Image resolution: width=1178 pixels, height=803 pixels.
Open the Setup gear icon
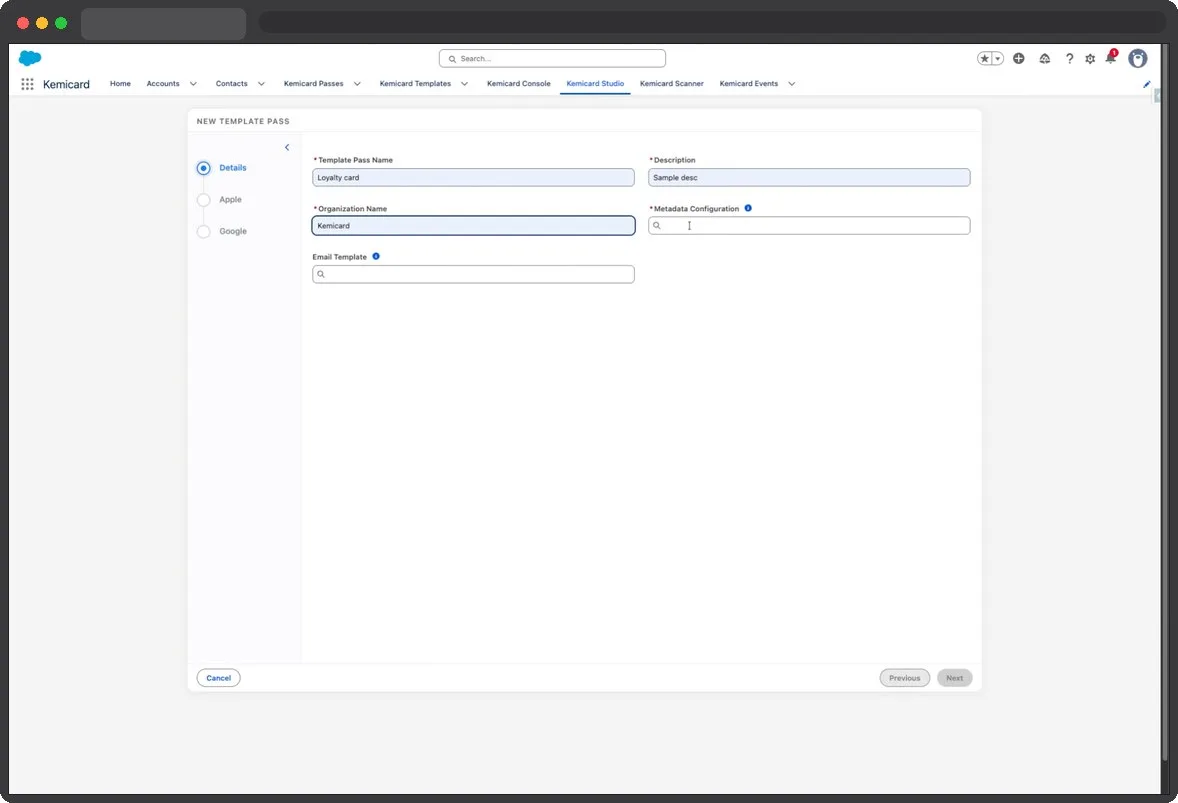(1090, 59)
